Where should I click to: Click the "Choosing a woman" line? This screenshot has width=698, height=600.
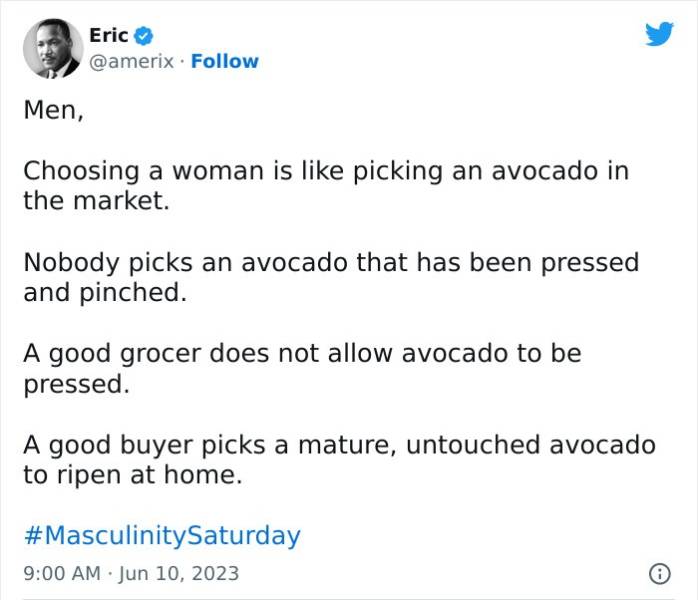pos(326,170)
